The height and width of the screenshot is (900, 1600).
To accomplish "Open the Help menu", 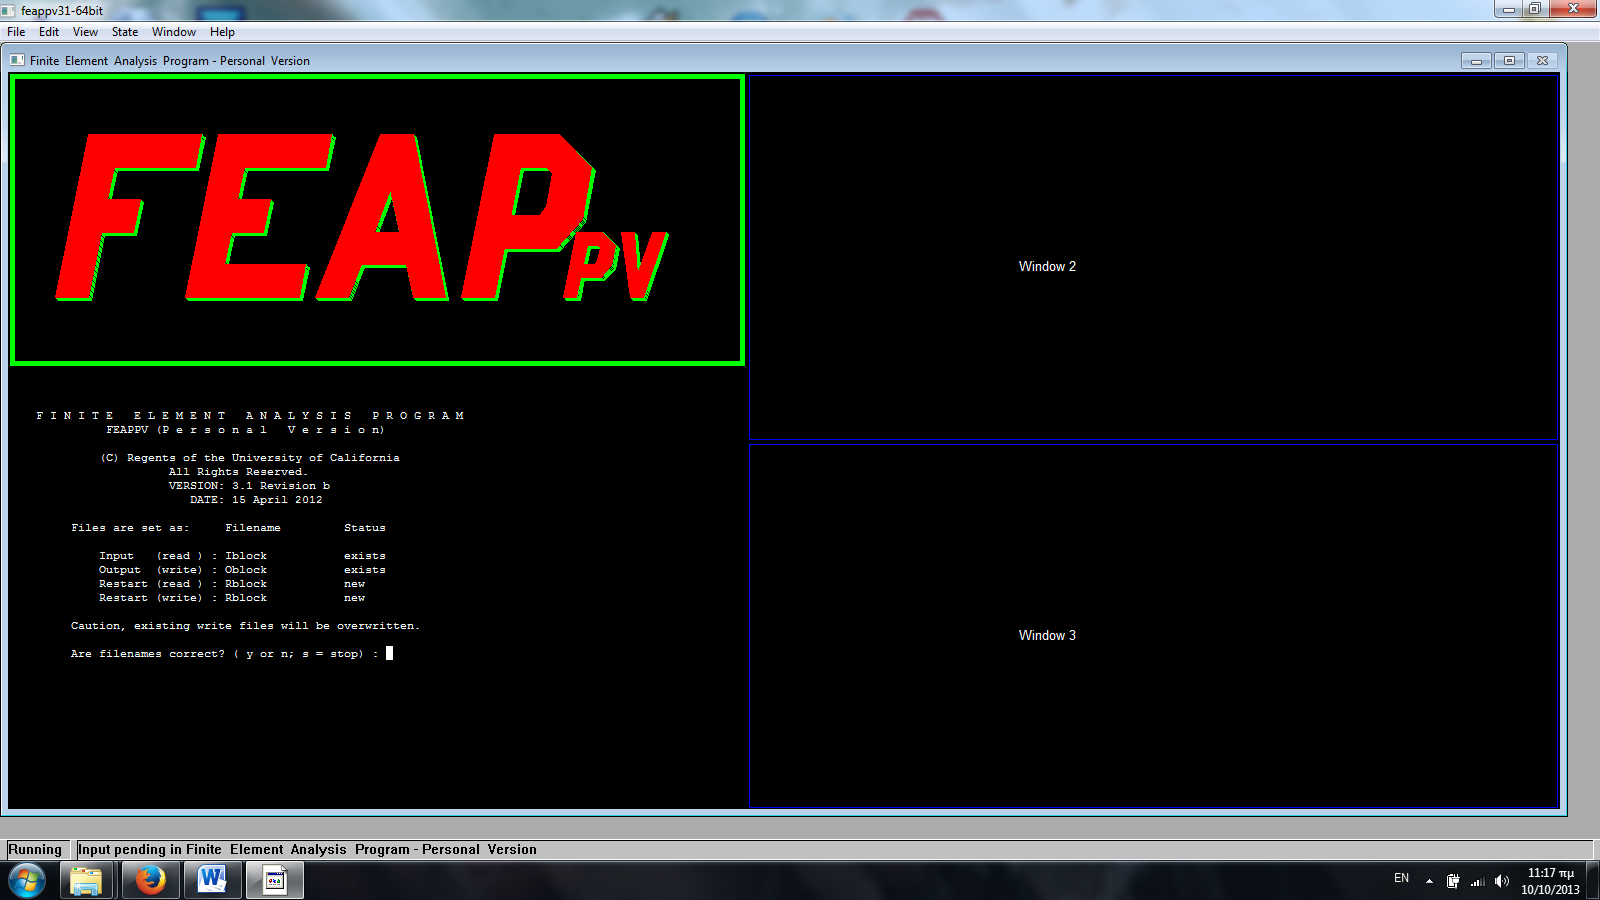I will (x=222, y=32).
